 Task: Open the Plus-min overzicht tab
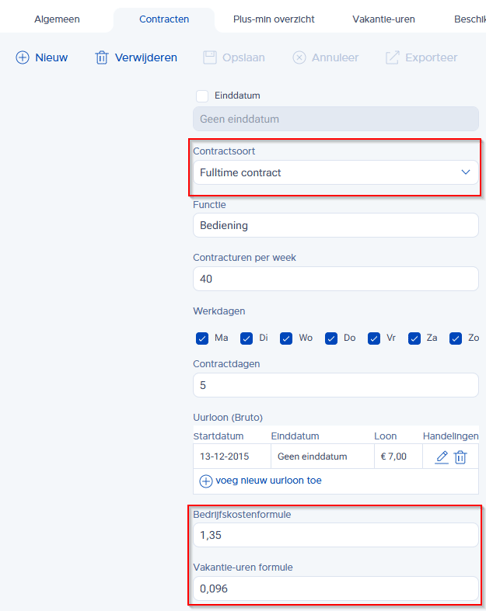[274, 19]
